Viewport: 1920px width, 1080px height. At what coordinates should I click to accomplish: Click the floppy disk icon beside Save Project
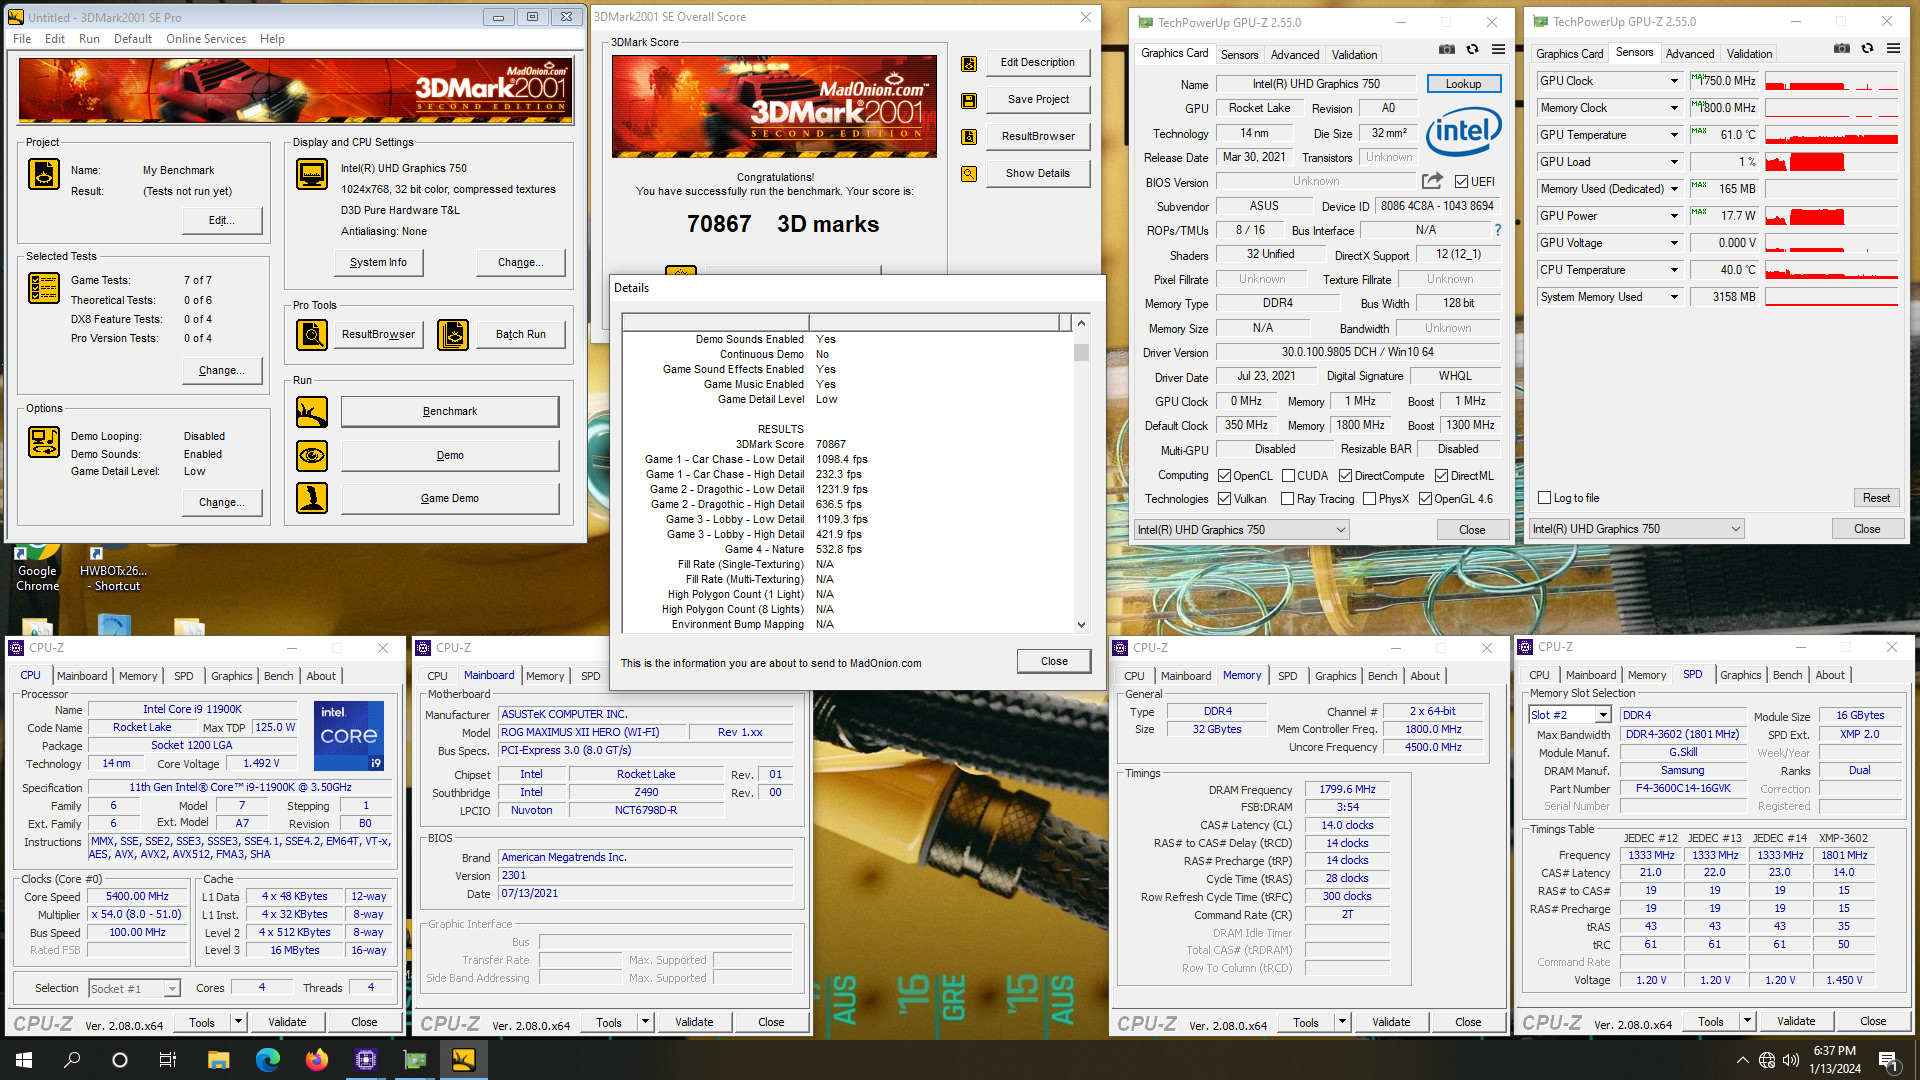(969, 101)
